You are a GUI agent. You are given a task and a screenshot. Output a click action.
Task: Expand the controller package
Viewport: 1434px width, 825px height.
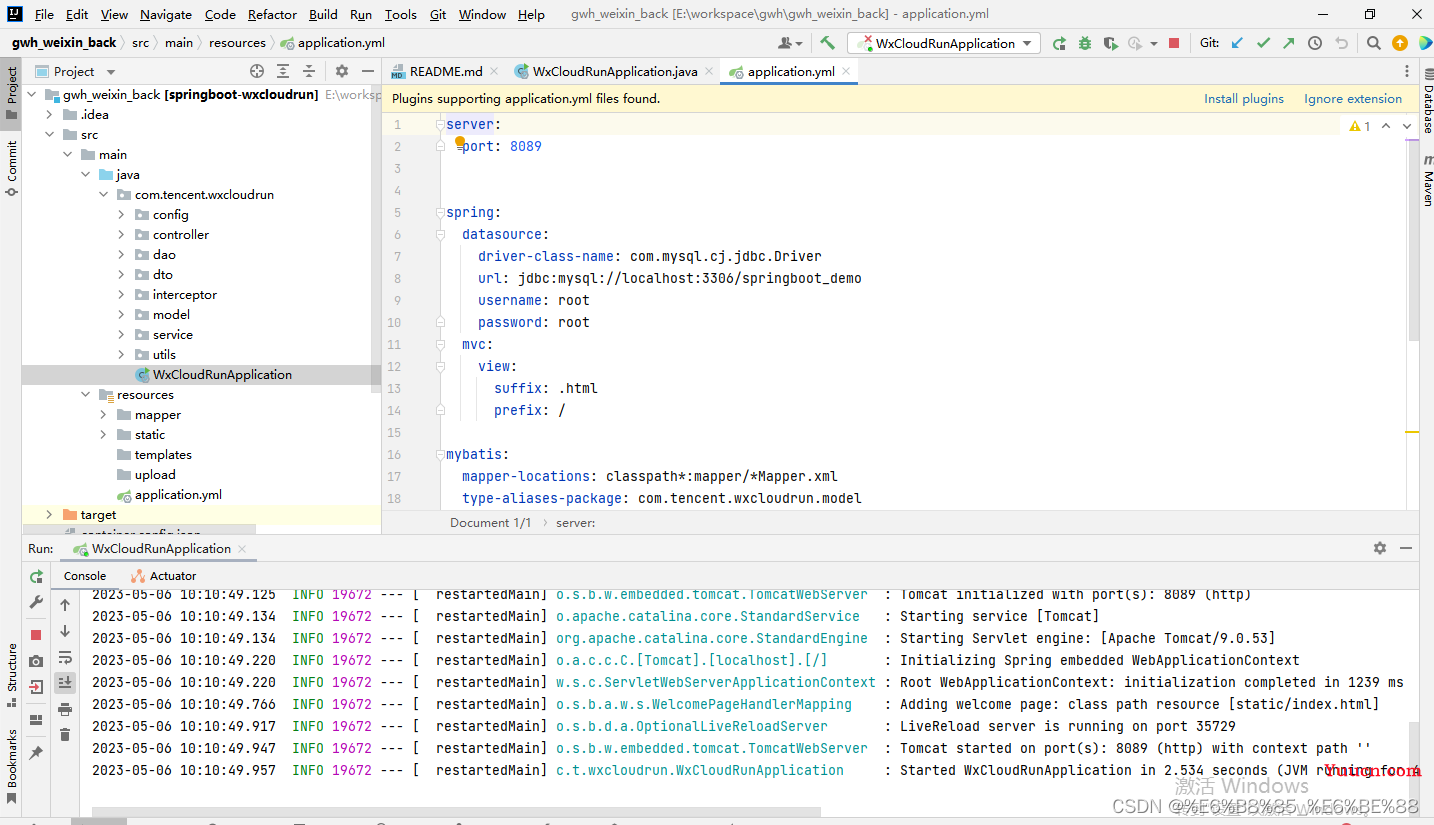tap(121, 235)
